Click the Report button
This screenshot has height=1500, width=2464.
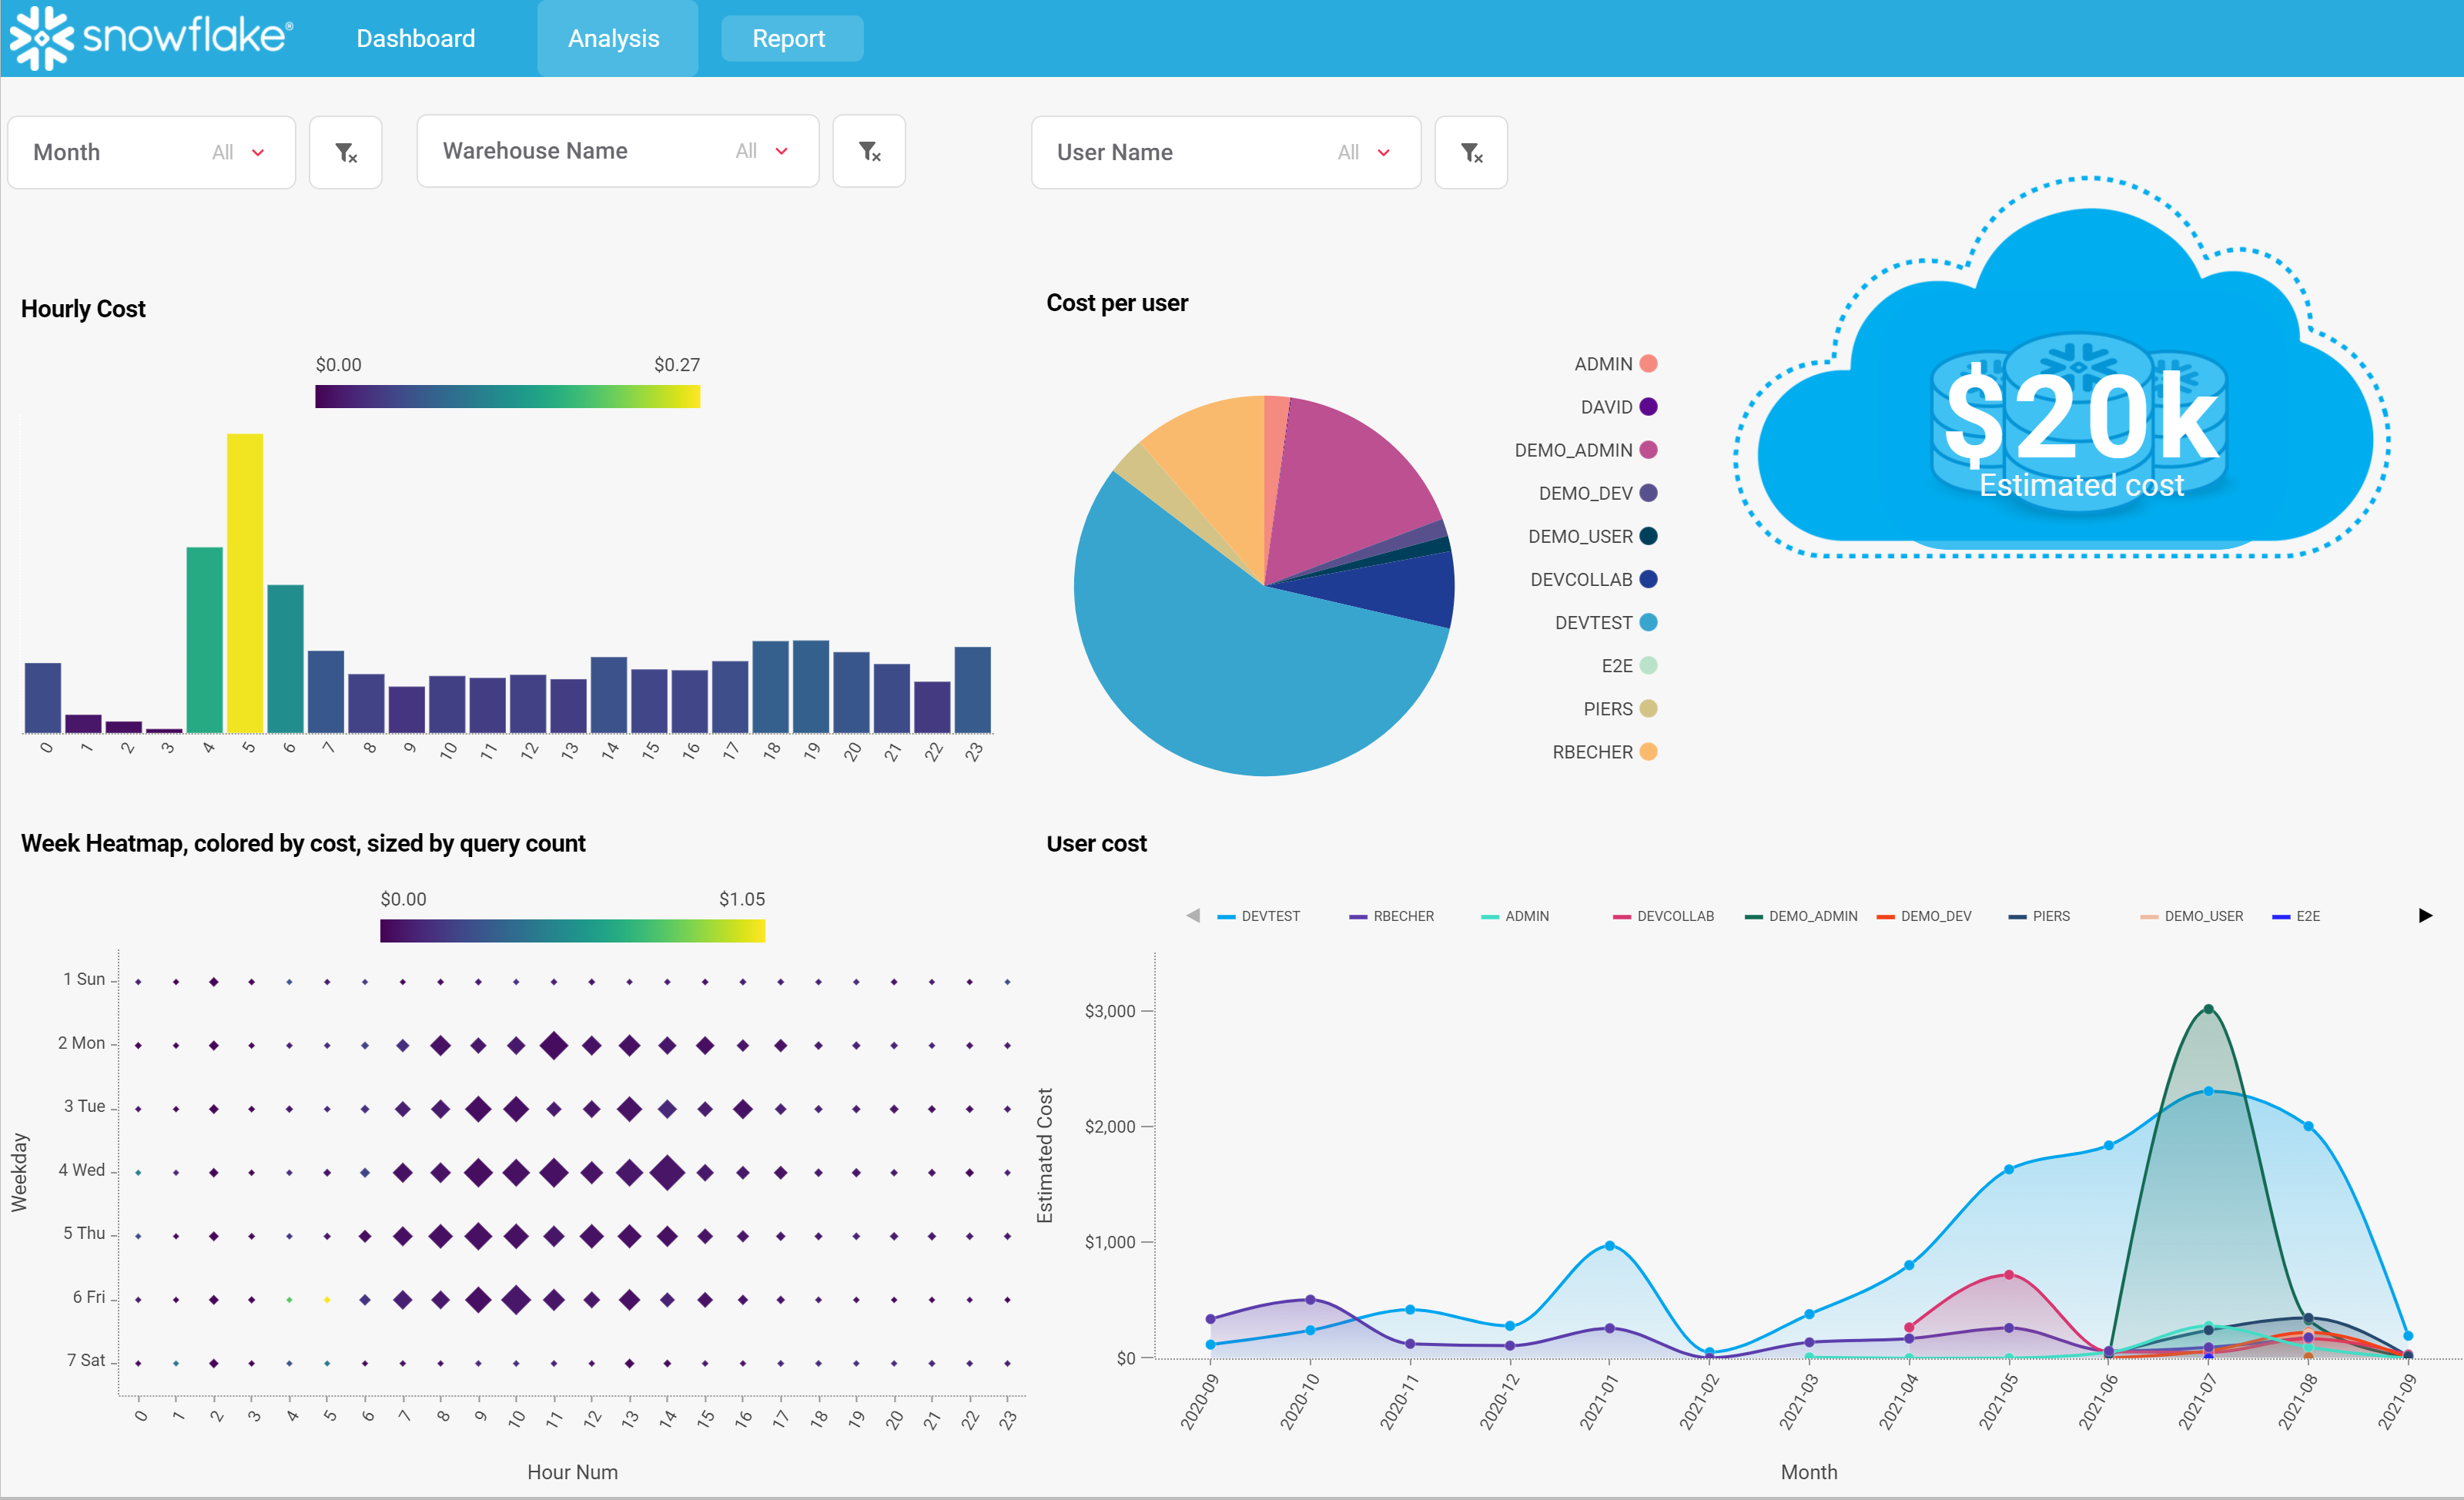point(789,39)
